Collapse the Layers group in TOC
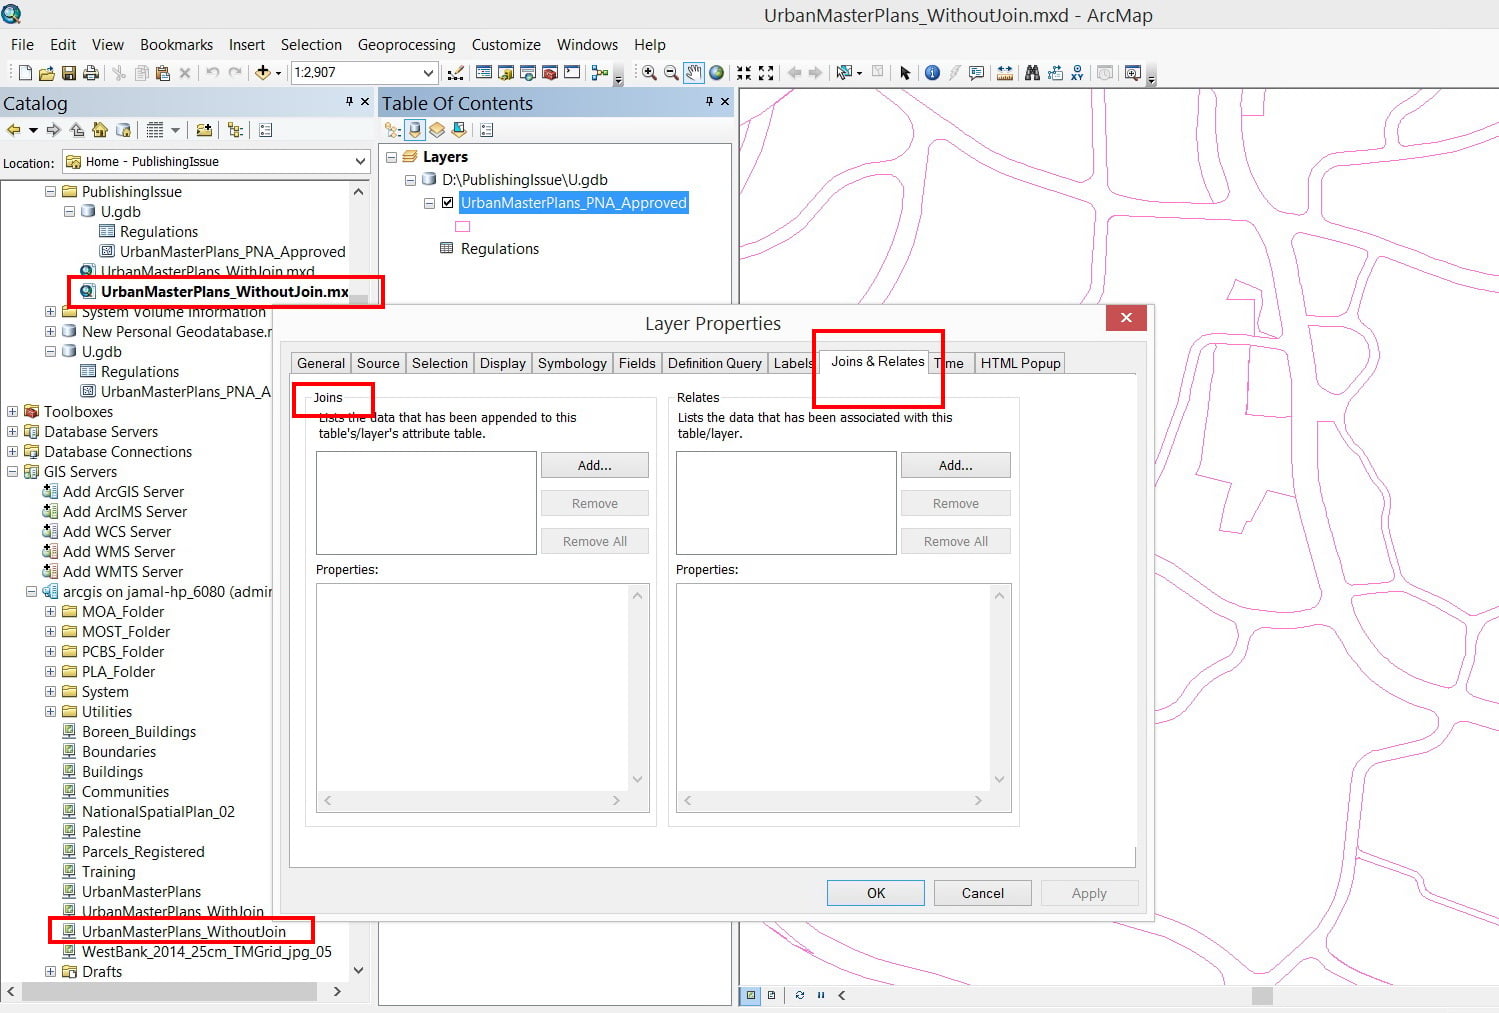Screen dimensions: 1499x1013 click(x=391, y=157)
